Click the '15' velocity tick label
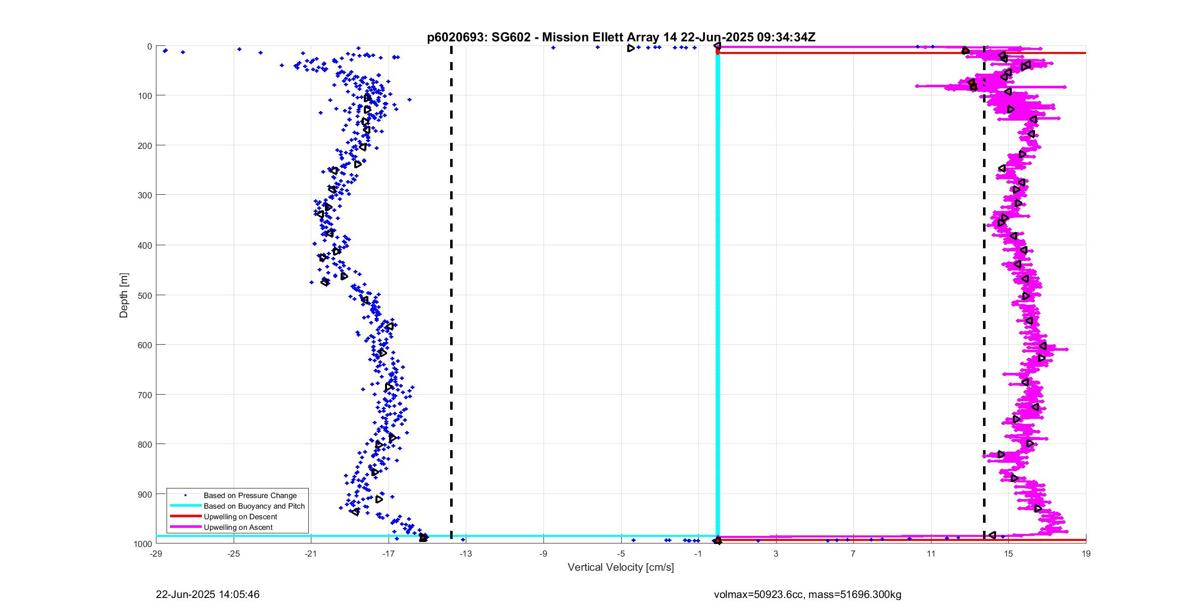Viewport: 1200px width, 611px height. coord(1008,553)
